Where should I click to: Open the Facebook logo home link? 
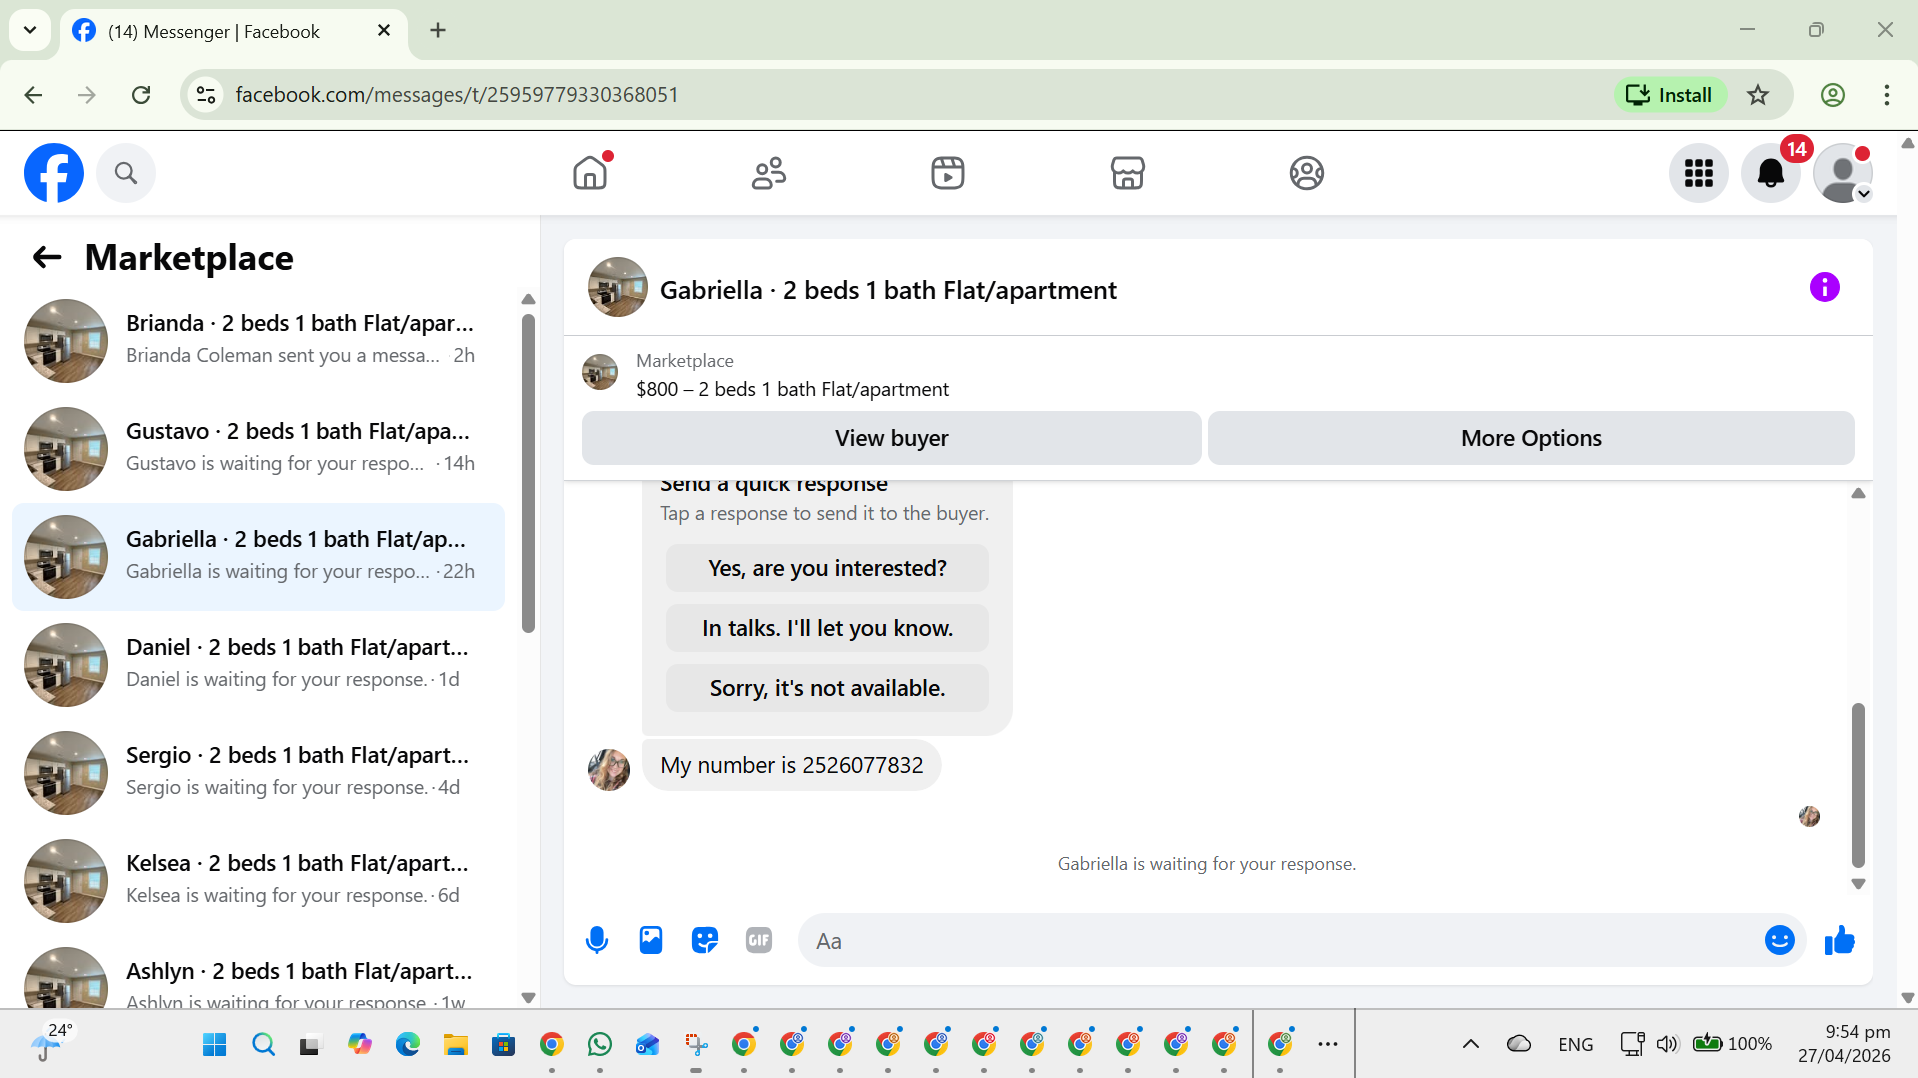54,173
